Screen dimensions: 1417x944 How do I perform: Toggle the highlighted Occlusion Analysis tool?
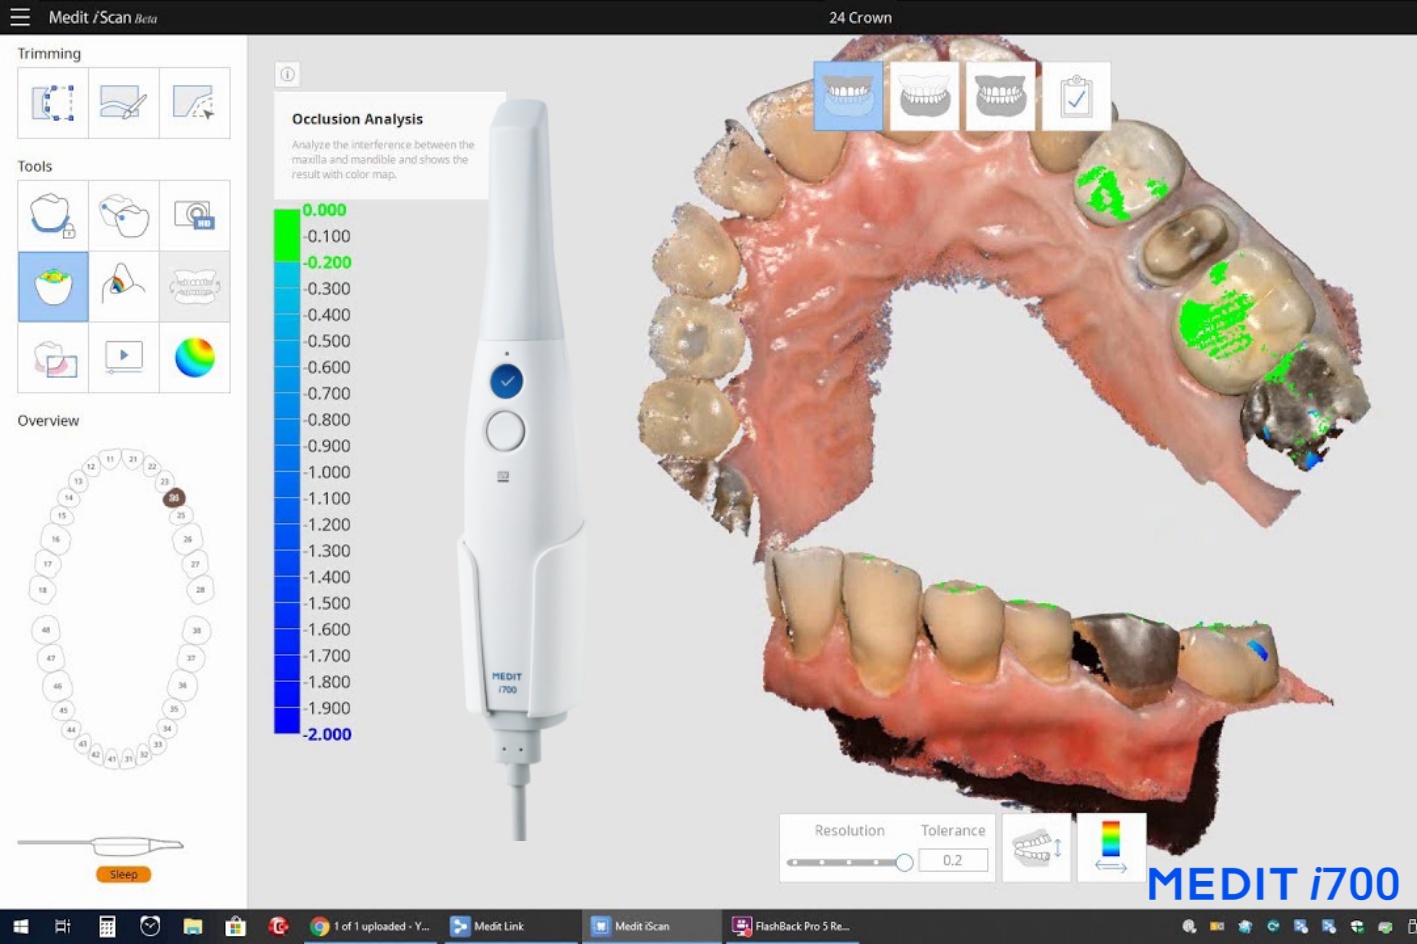[x=53, y=286]
